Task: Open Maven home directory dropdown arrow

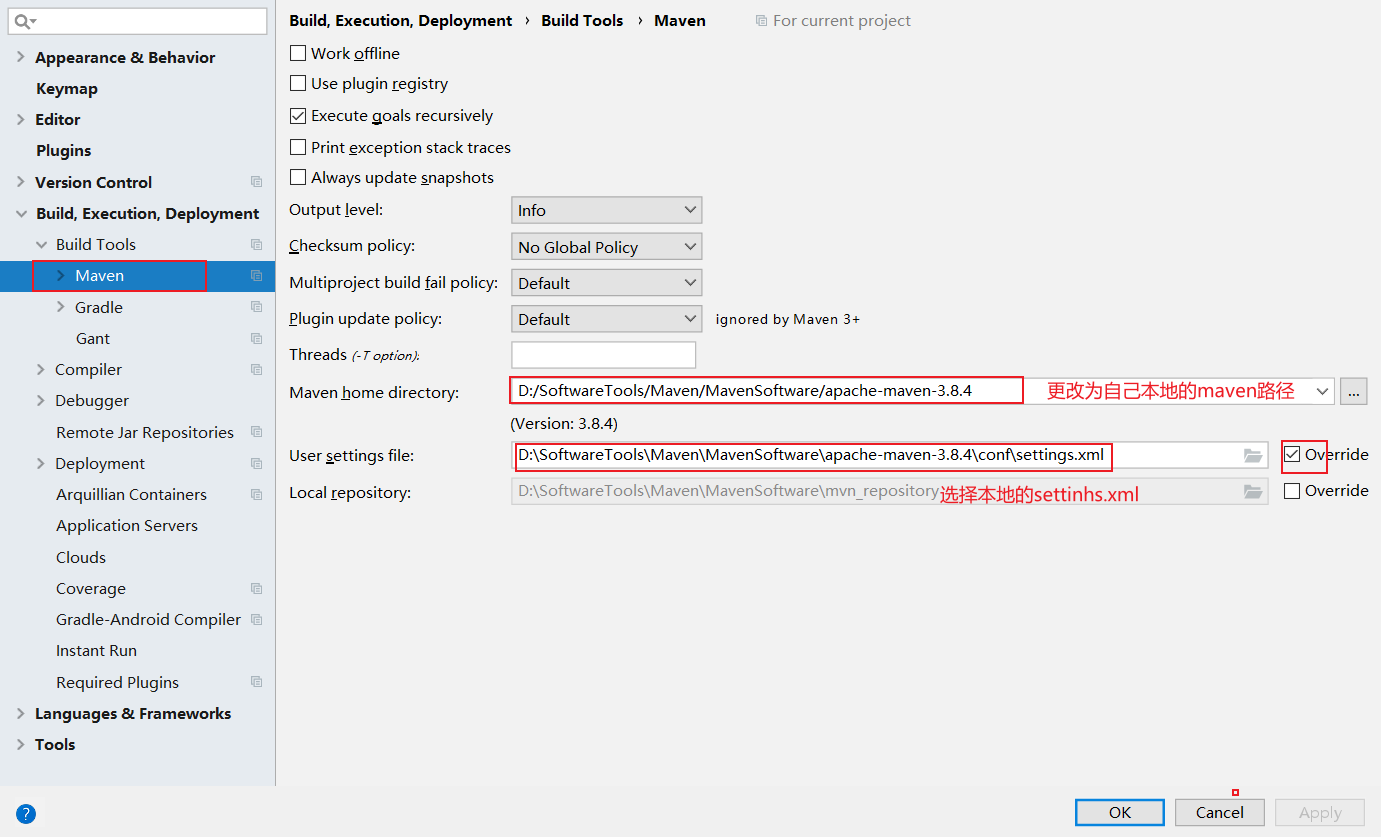Action: 1322,391
